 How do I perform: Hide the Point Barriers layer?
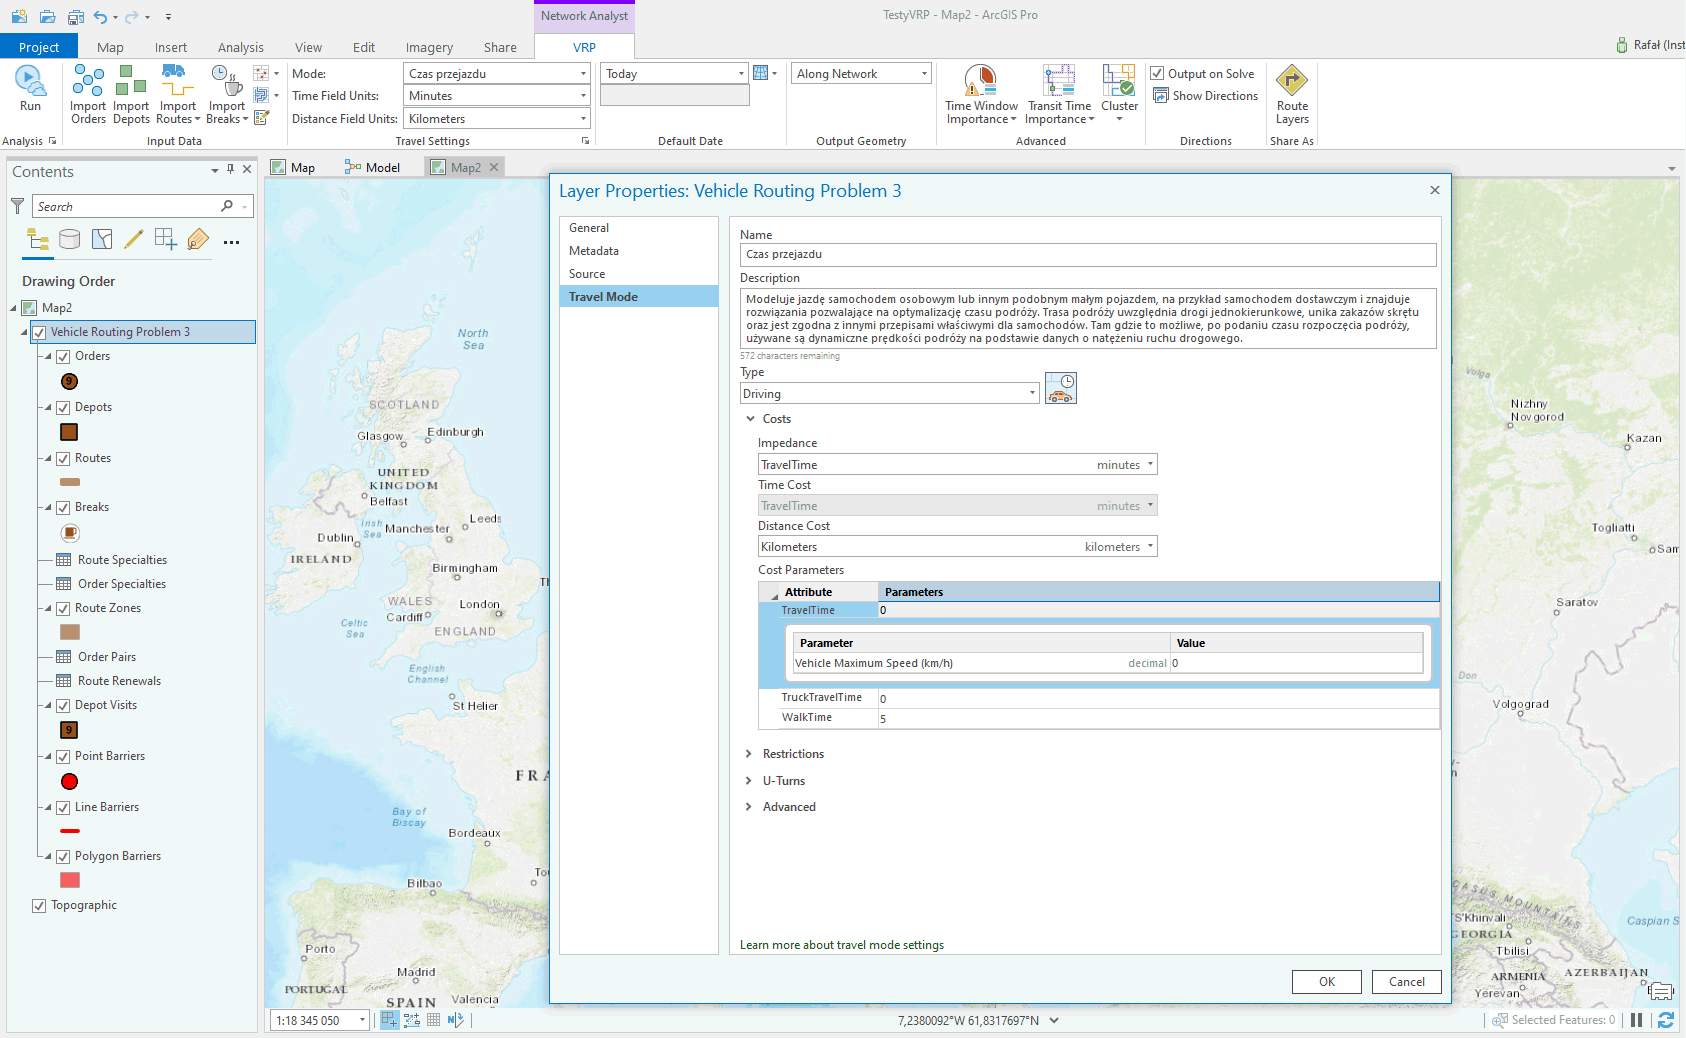coord(63,756)
